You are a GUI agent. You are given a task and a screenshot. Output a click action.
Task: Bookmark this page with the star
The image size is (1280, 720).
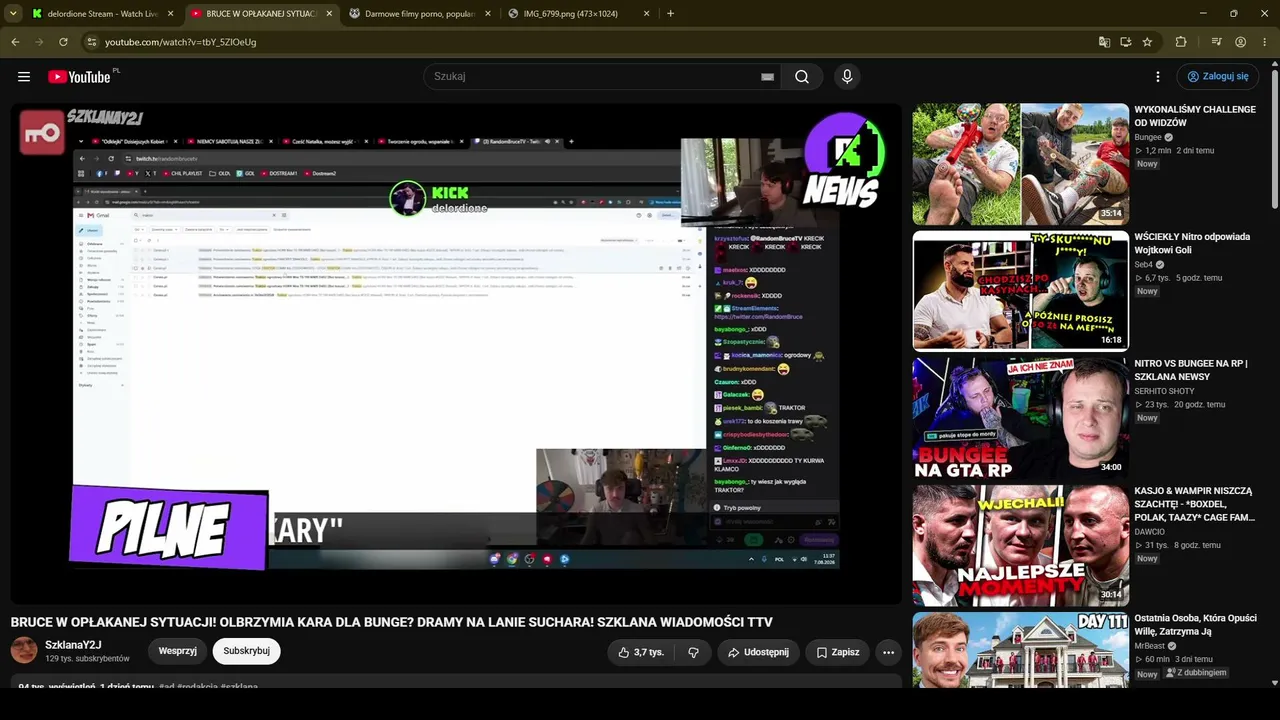(x=1147, y=42)
